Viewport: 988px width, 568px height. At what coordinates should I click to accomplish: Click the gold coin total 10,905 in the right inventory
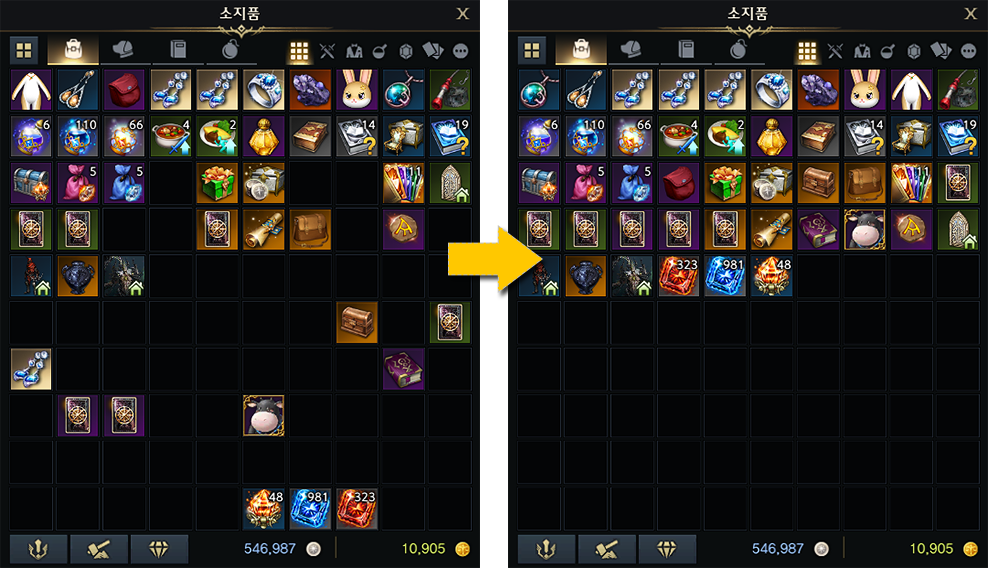(931, 548)
